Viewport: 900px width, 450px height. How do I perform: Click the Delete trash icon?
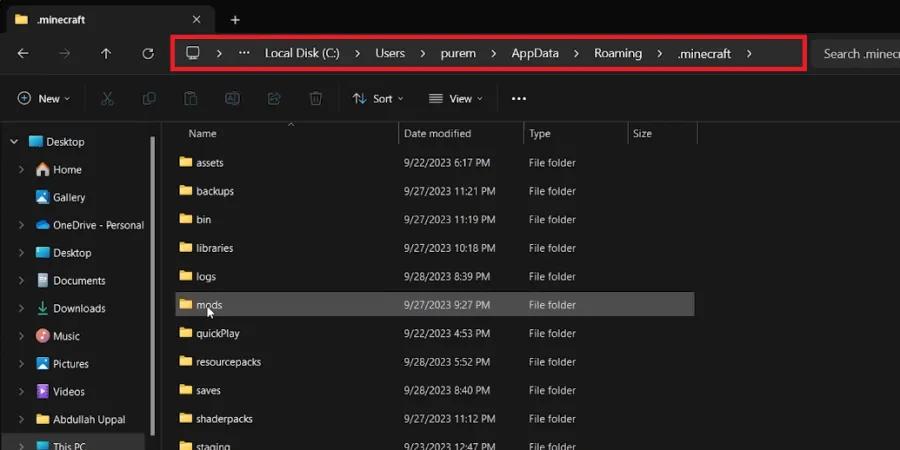coord(316,99)
